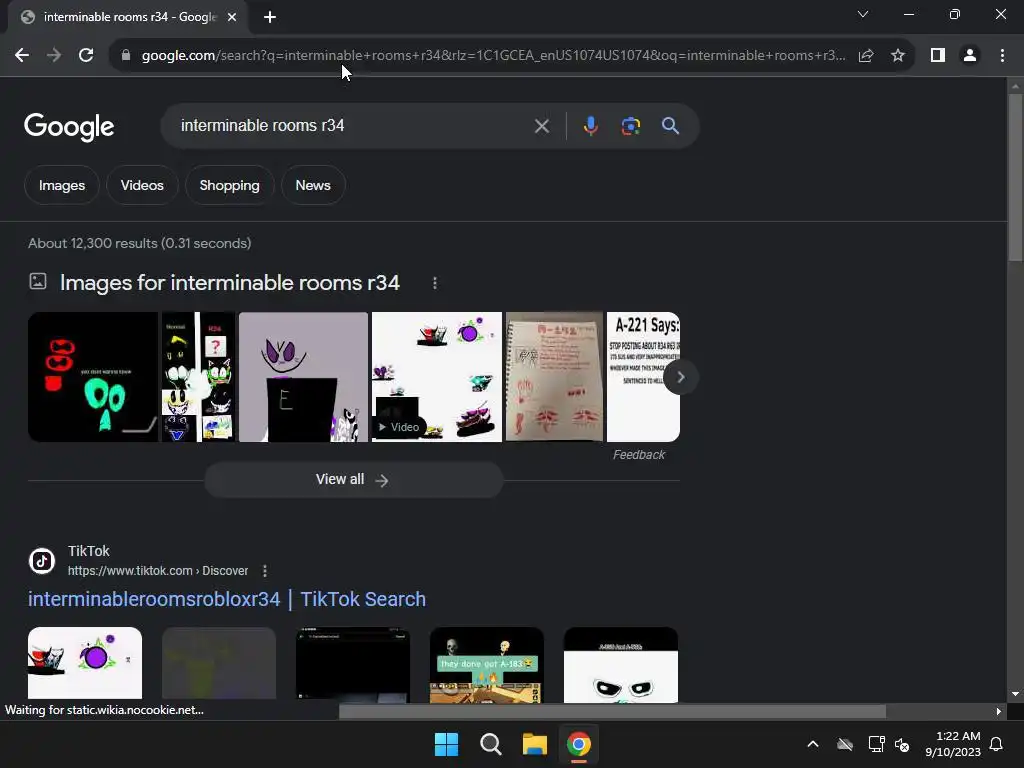Switch to the Shopping filter
The width and height of the screenshot is (1024, 768).
(x=229, y=185)
